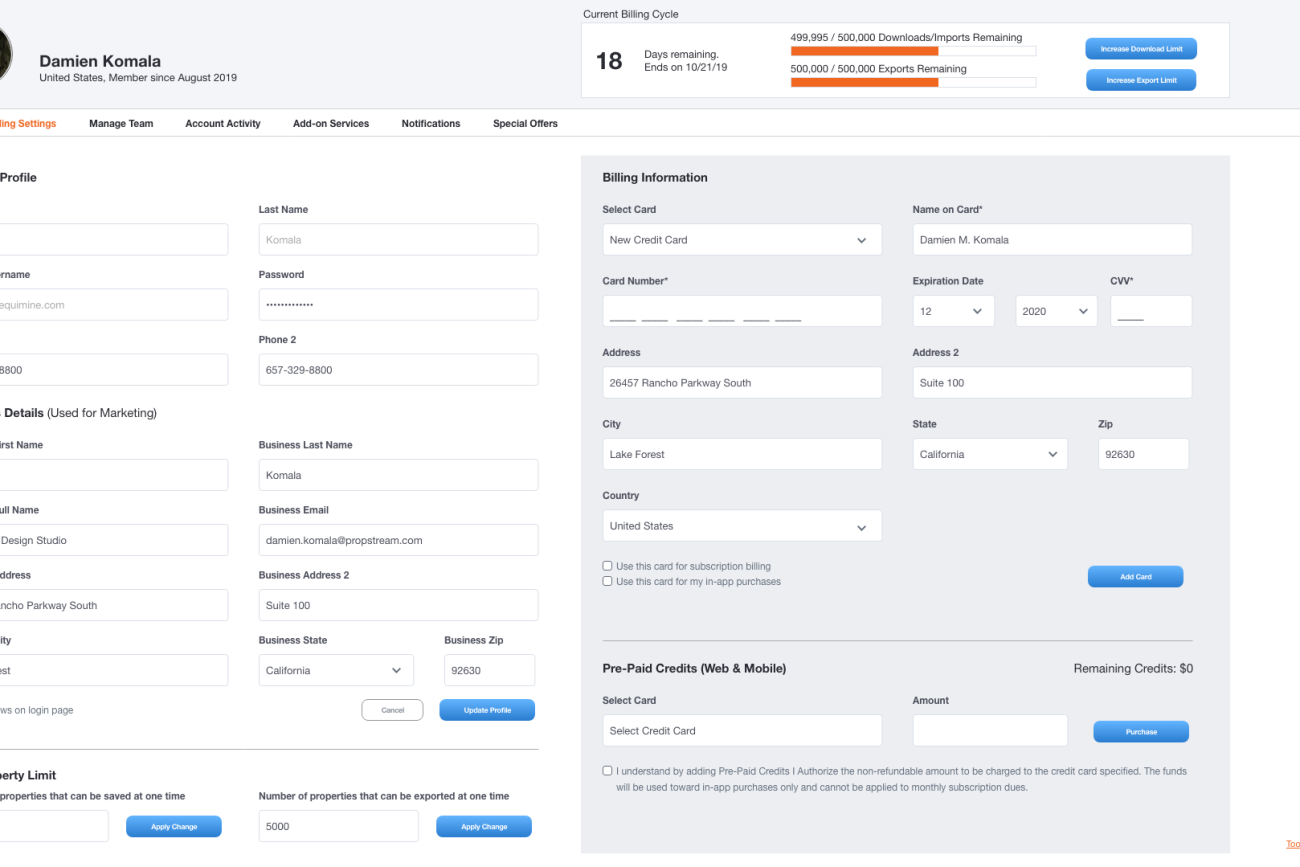
Task: Choose a billing State from the dropdown
Action: [x=989, y=454]
